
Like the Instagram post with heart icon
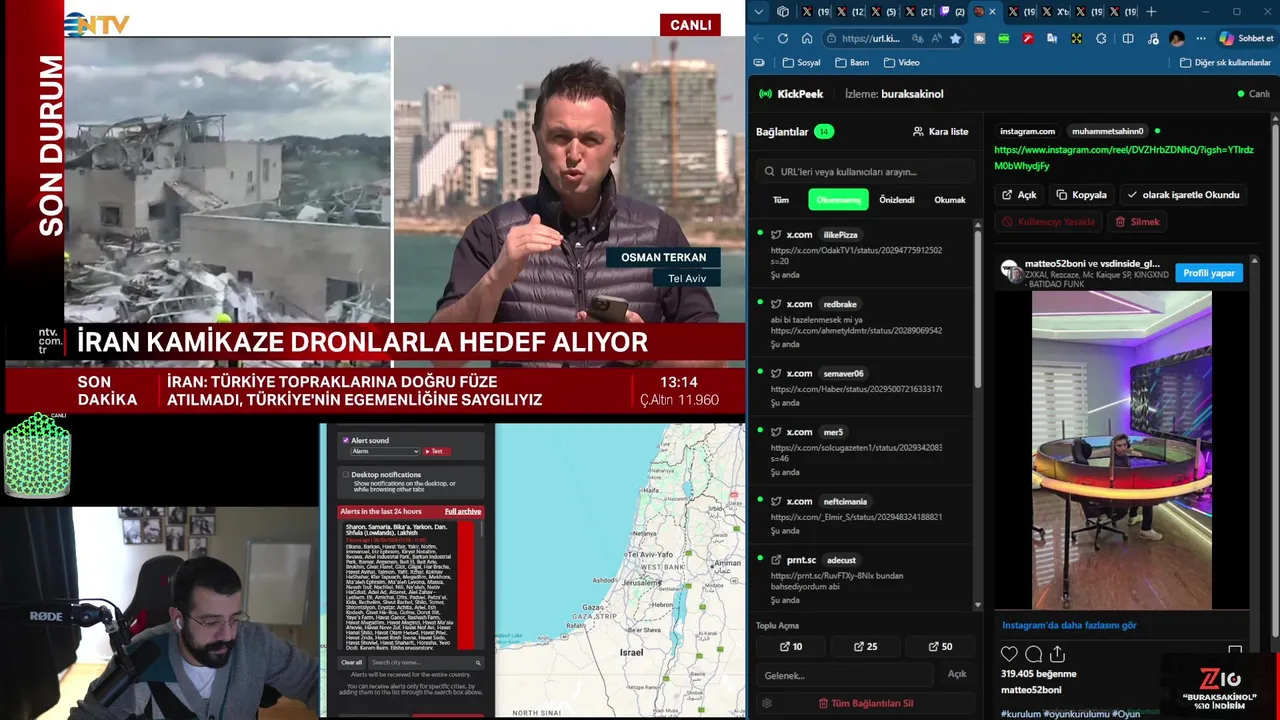coord(1009,654)
